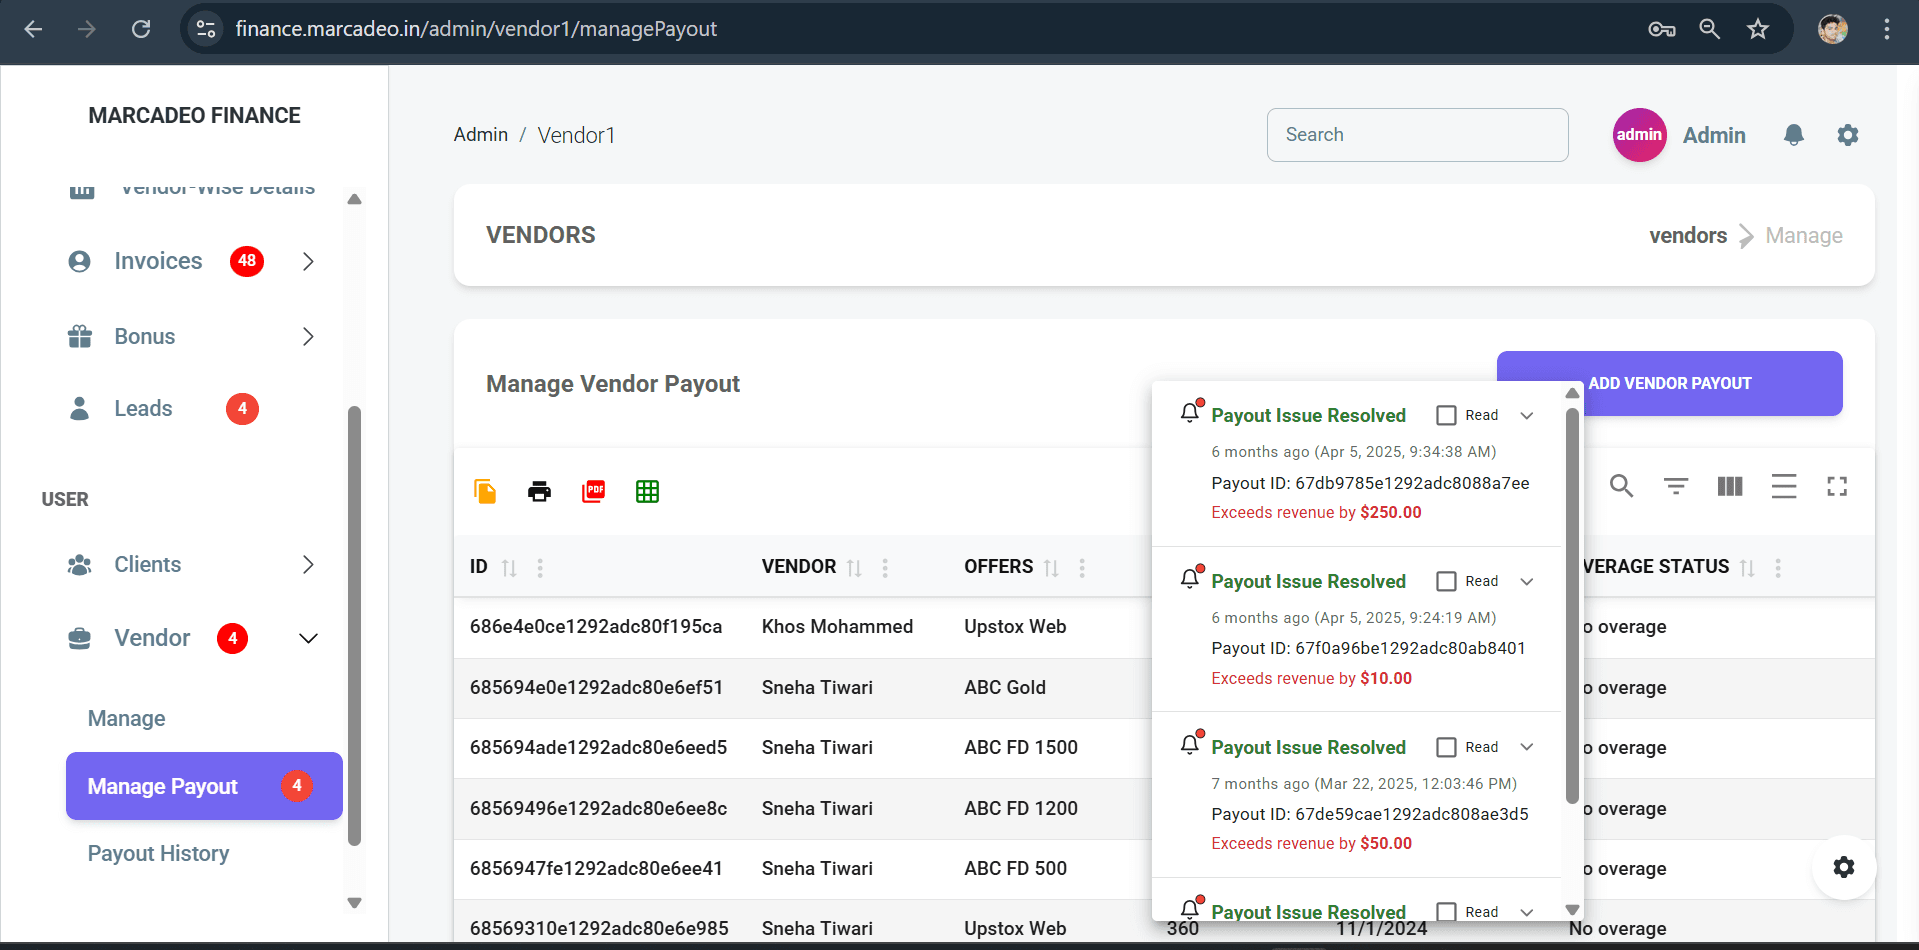Collapse the Vendor section in the sidebar
Screen dimensions: 1919x950
point(307,637)
